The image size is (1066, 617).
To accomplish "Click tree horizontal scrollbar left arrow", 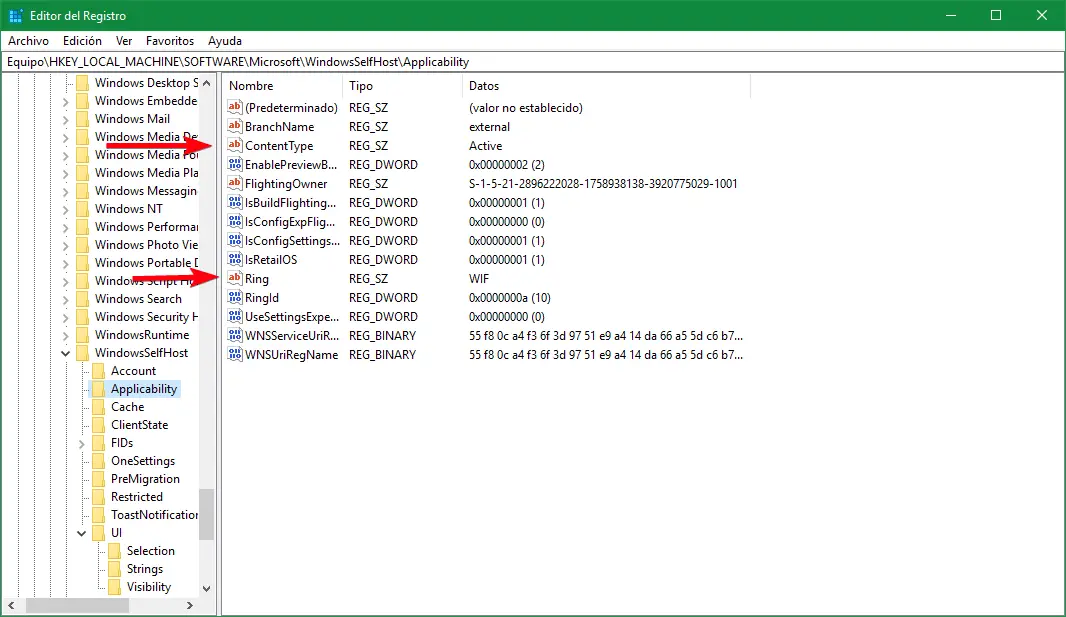I will pos(11,605).
